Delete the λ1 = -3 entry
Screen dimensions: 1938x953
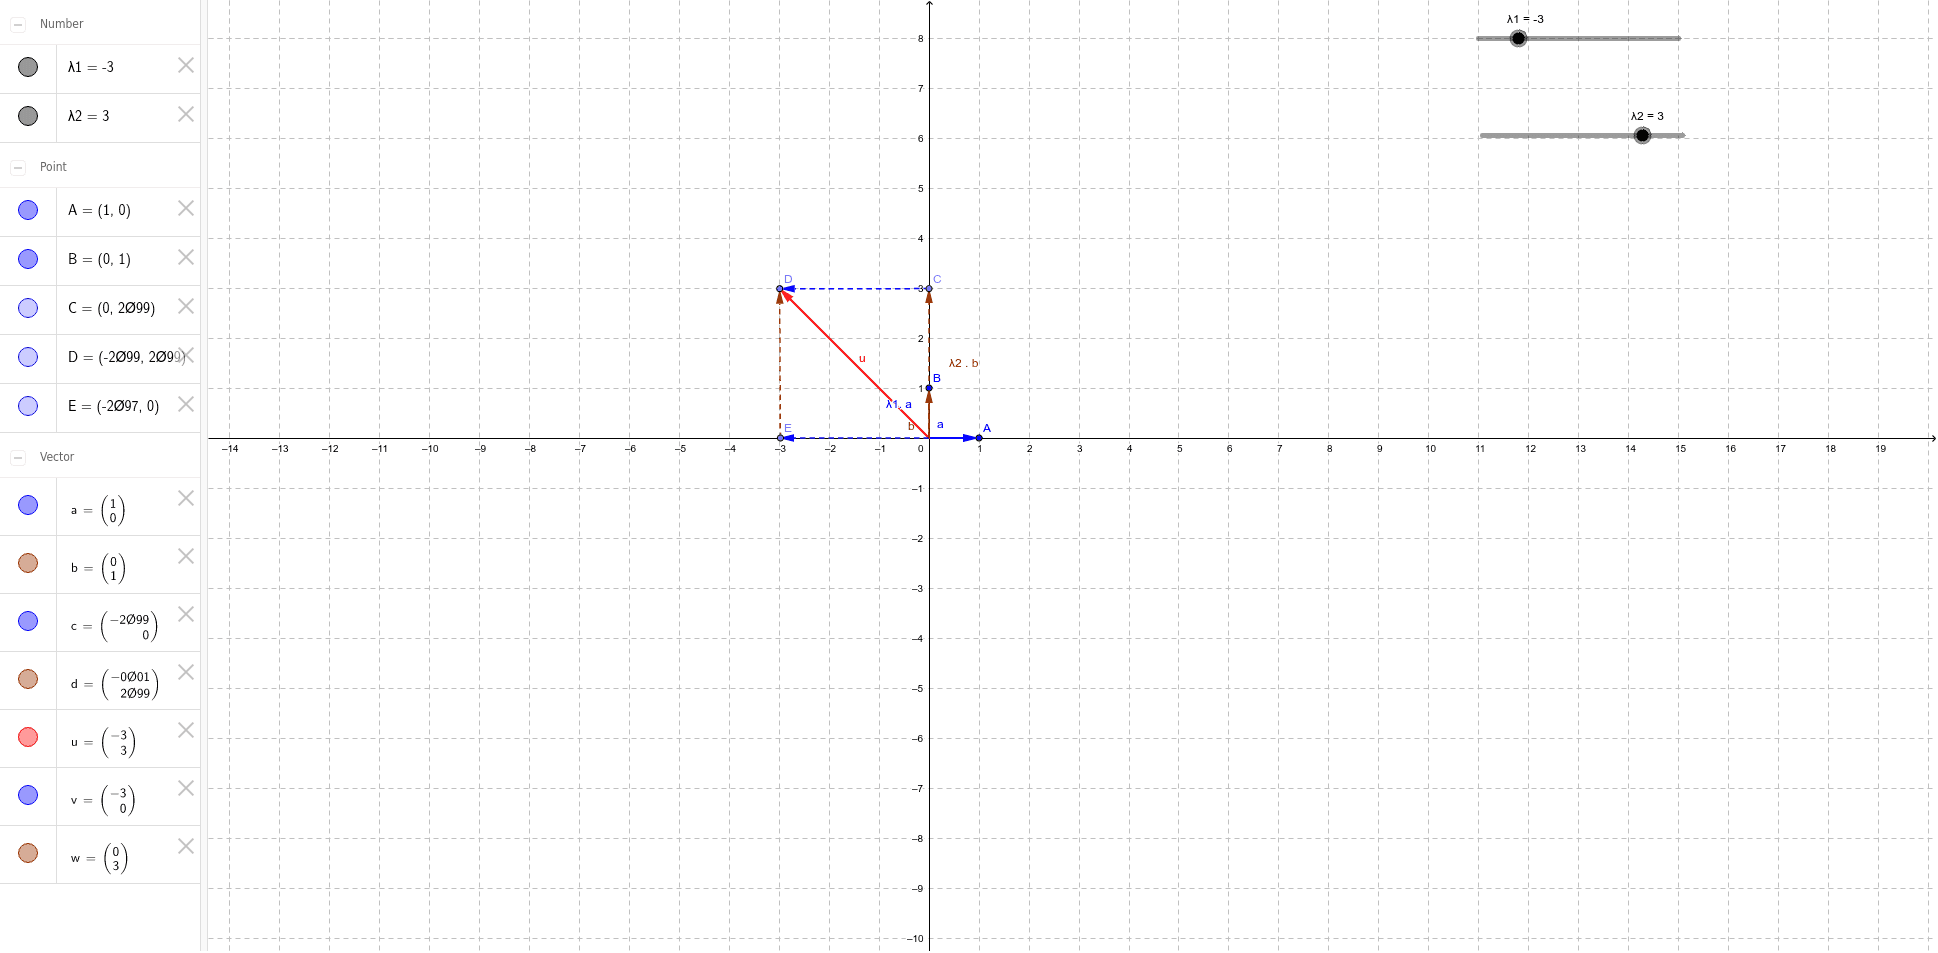coord(186,65)
